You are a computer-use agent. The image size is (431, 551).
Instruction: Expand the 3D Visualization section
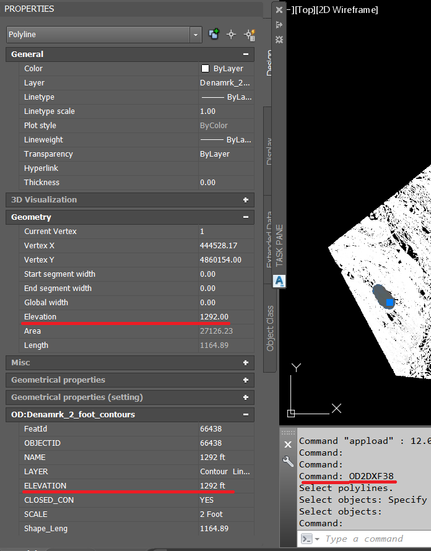pos(246,200)
